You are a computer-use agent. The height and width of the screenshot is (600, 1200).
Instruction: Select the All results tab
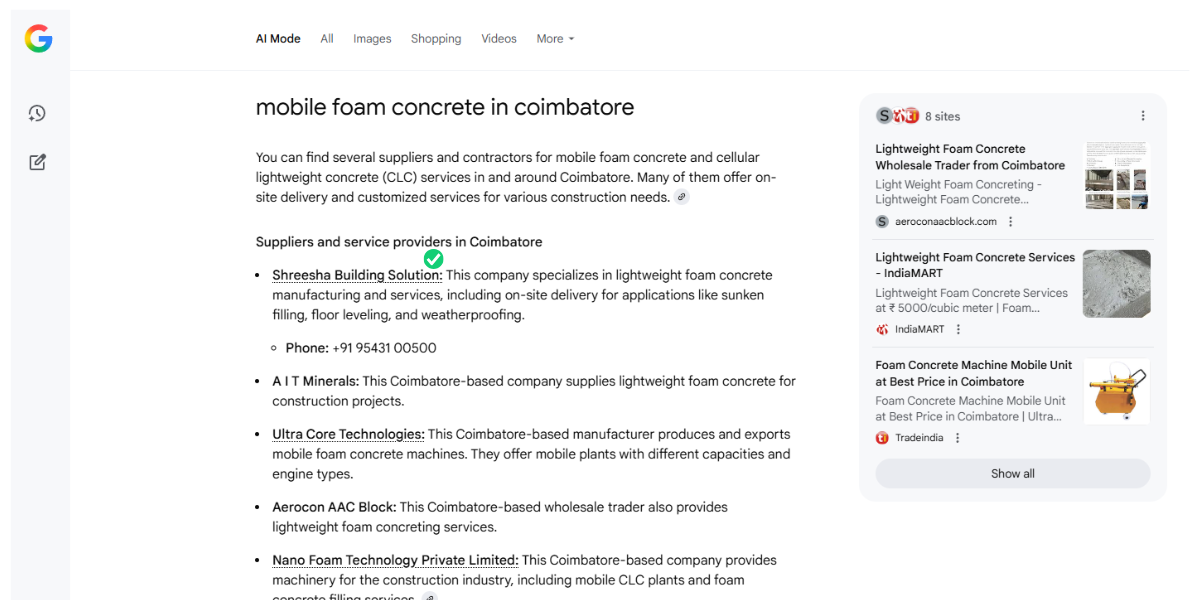tap(327, 39)
